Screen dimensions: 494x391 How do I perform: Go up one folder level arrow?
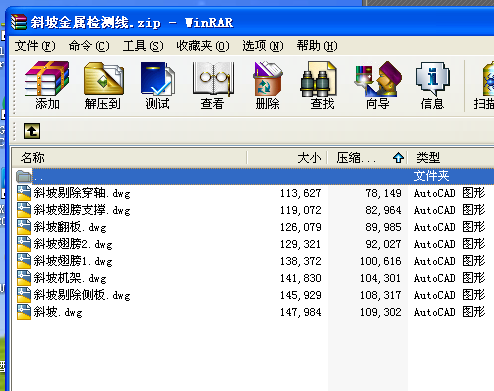[x=32, y=131]
